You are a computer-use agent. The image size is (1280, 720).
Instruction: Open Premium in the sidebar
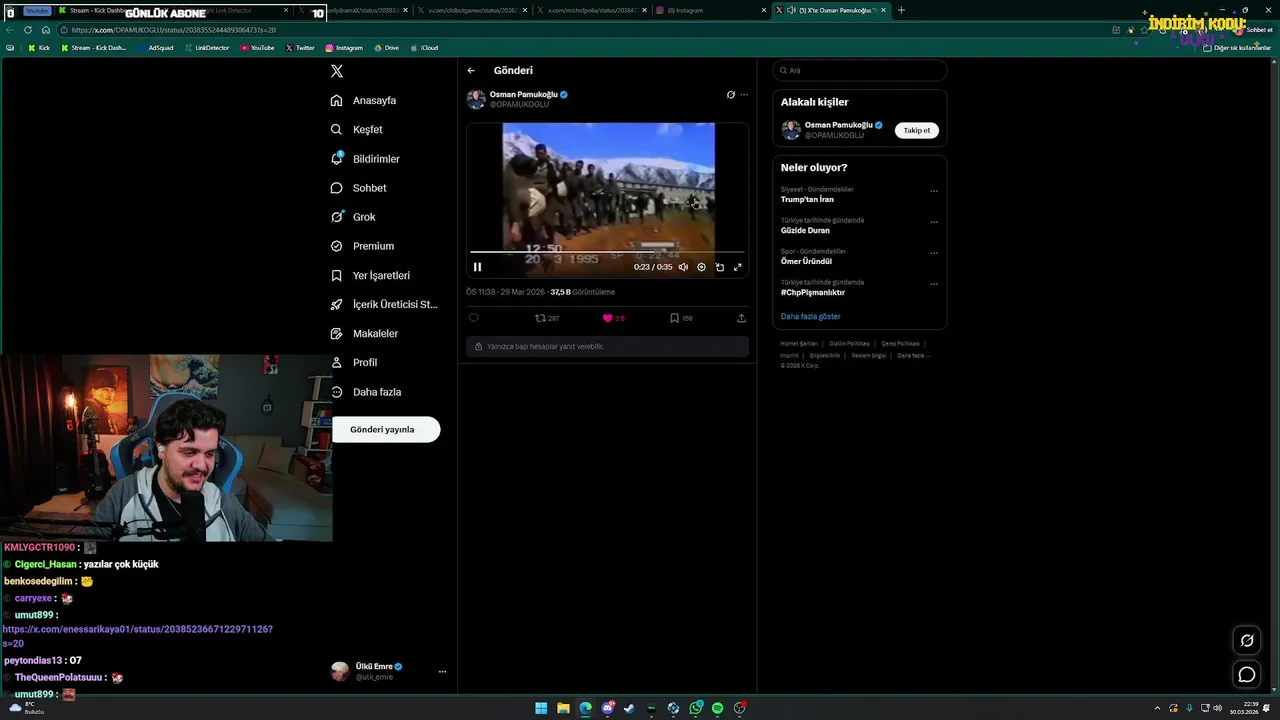362,246
